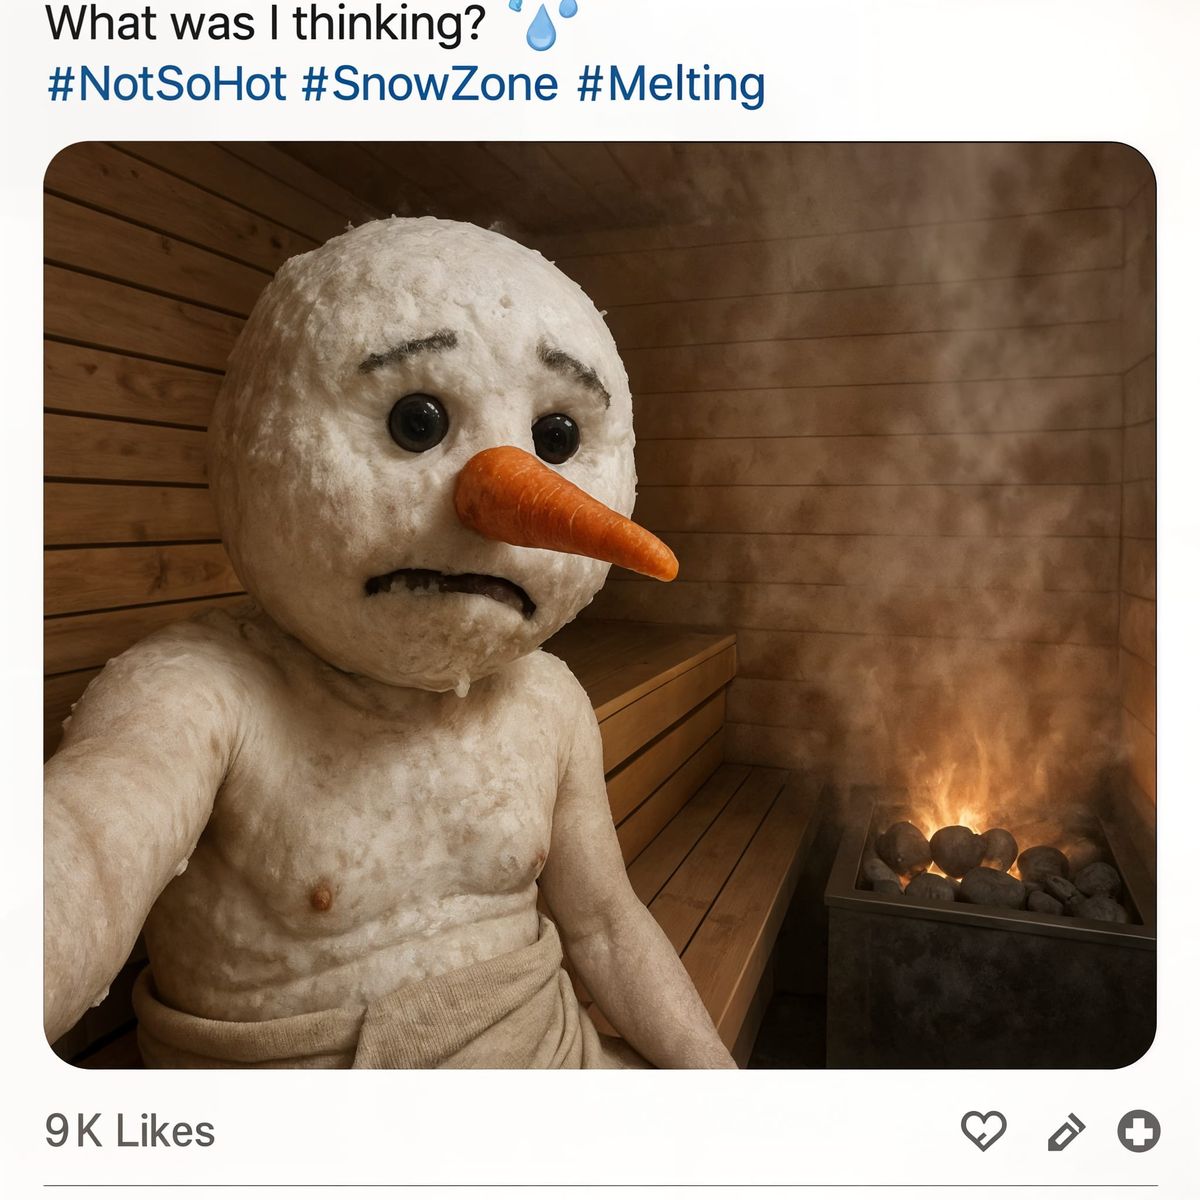Visit the #Melting hashtag page
This screenshot has width=1200, height=1200.
click(x=671, y=84)
